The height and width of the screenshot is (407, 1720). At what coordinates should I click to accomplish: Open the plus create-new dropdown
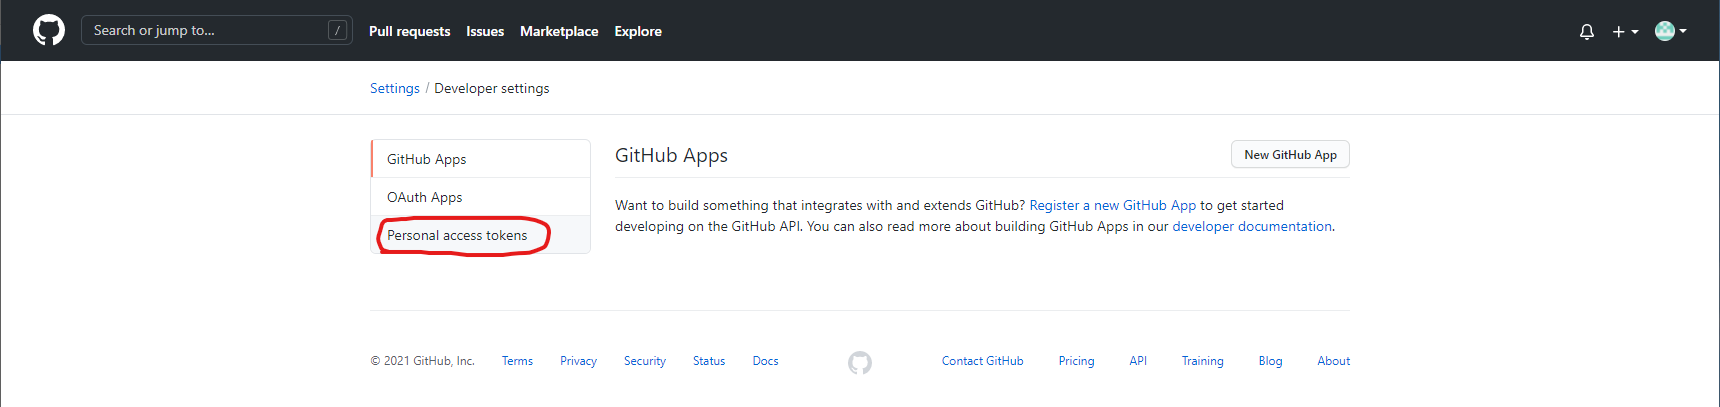coord(1625,31)
